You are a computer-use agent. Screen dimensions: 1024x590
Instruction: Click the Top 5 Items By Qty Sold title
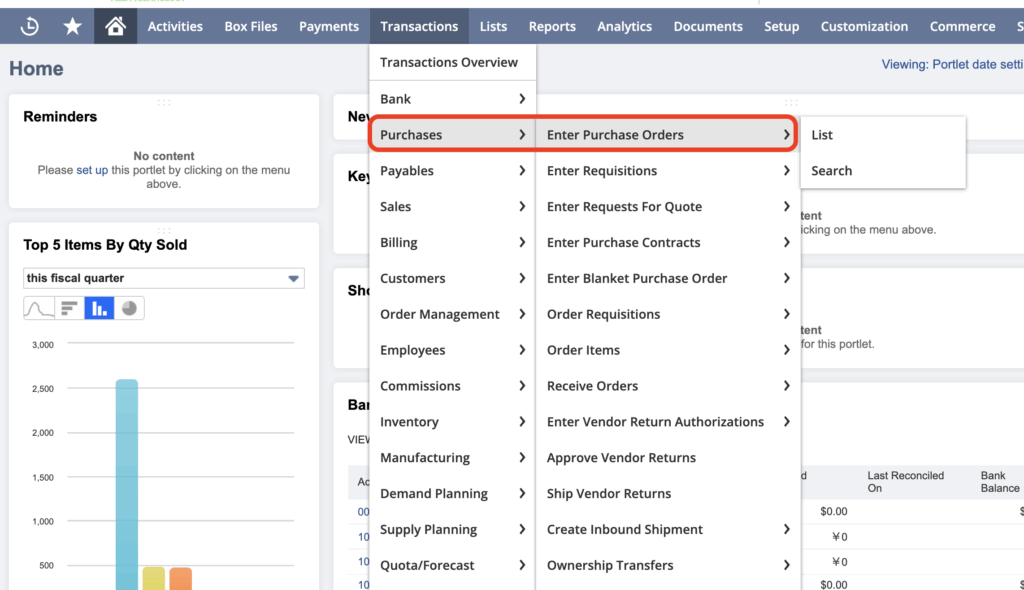point(105,245)
